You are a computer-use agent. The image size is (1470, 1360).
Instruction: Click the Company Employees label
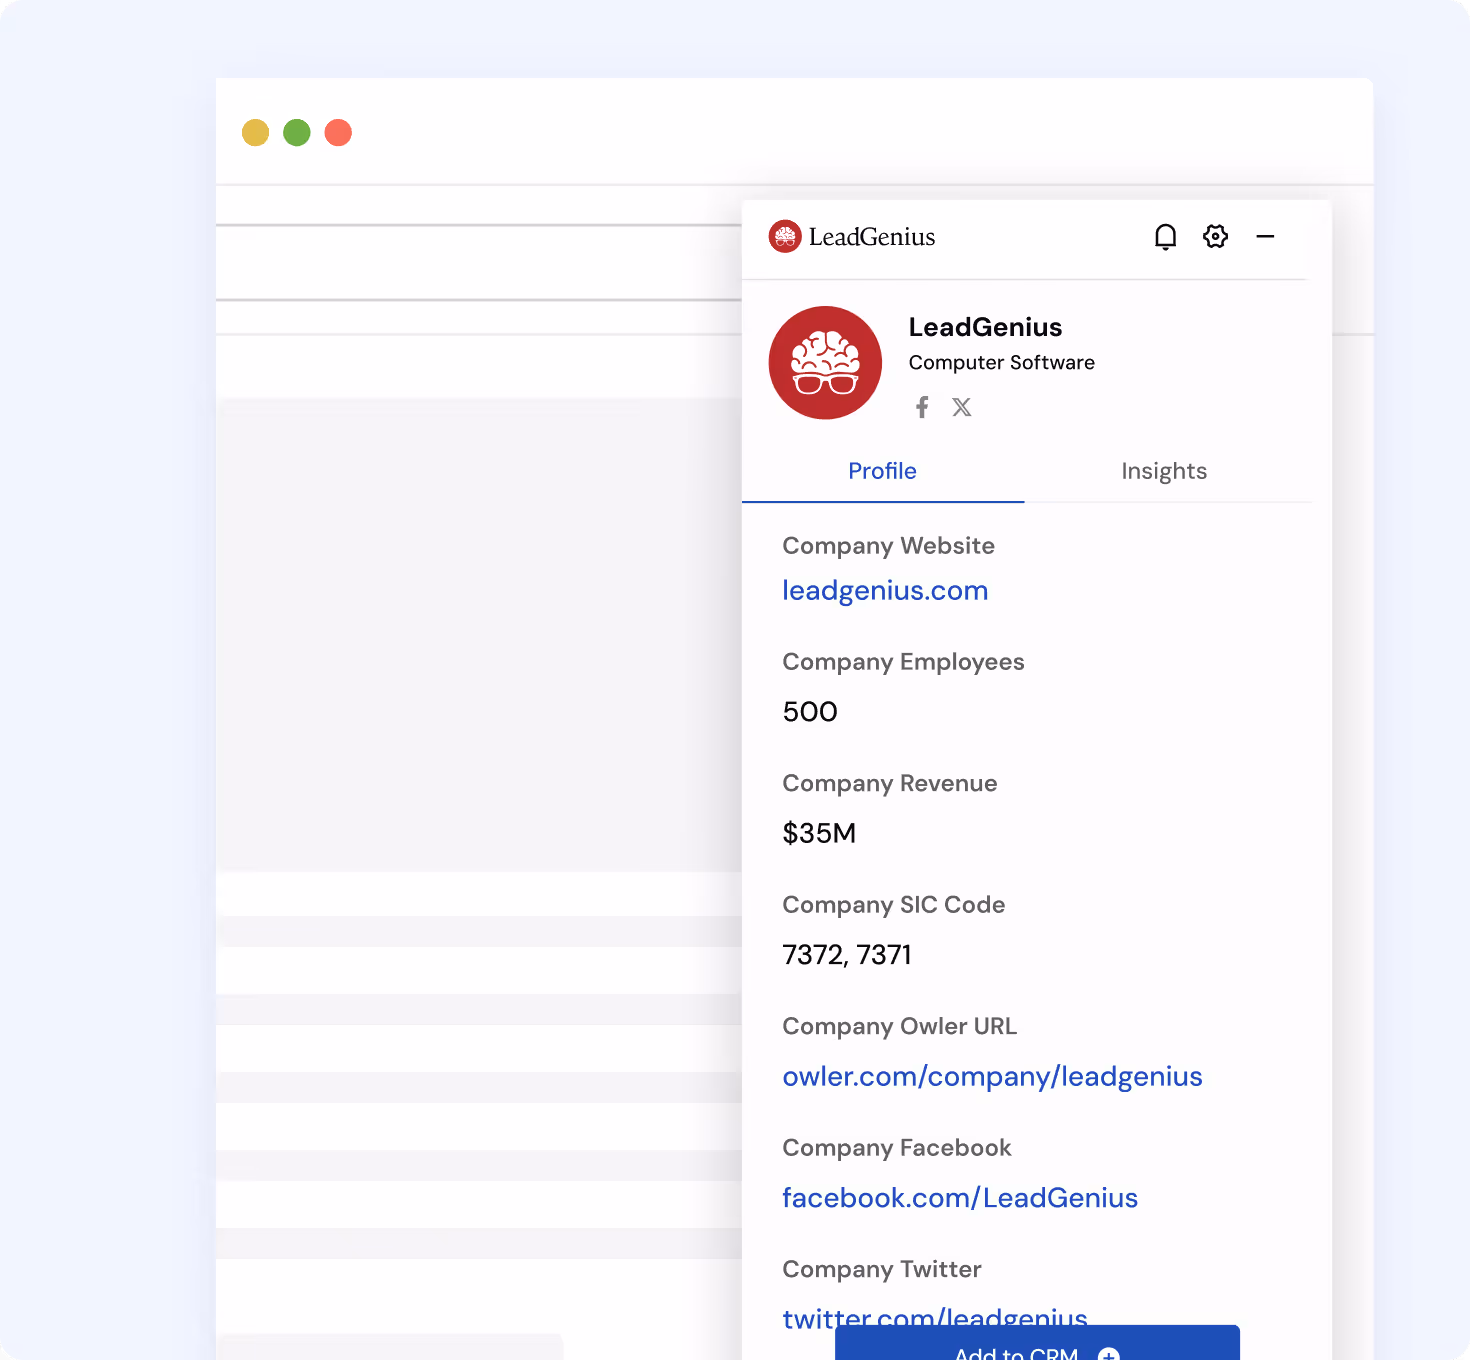coord(903,662)
